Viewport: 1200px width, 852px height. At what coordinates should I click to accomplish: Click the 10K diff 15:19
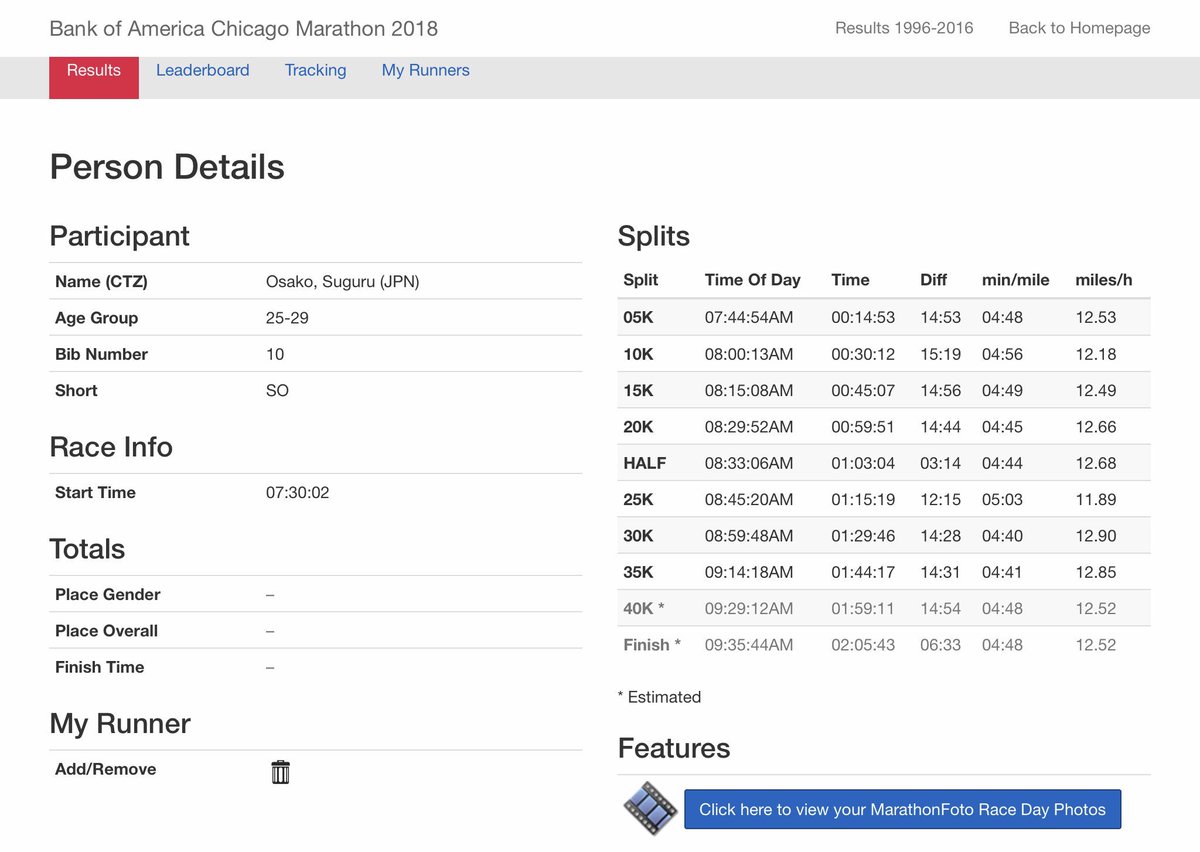940,354
